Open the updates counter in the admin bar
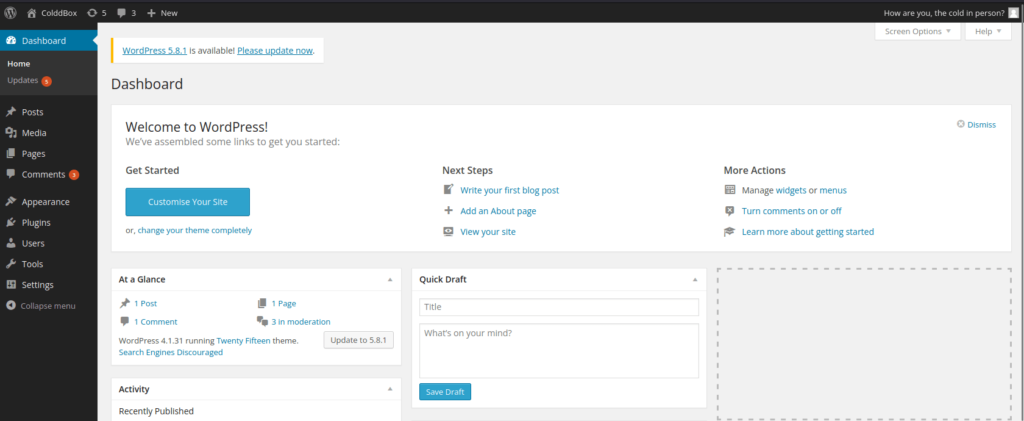1024x421 pixels. (97, 12)
